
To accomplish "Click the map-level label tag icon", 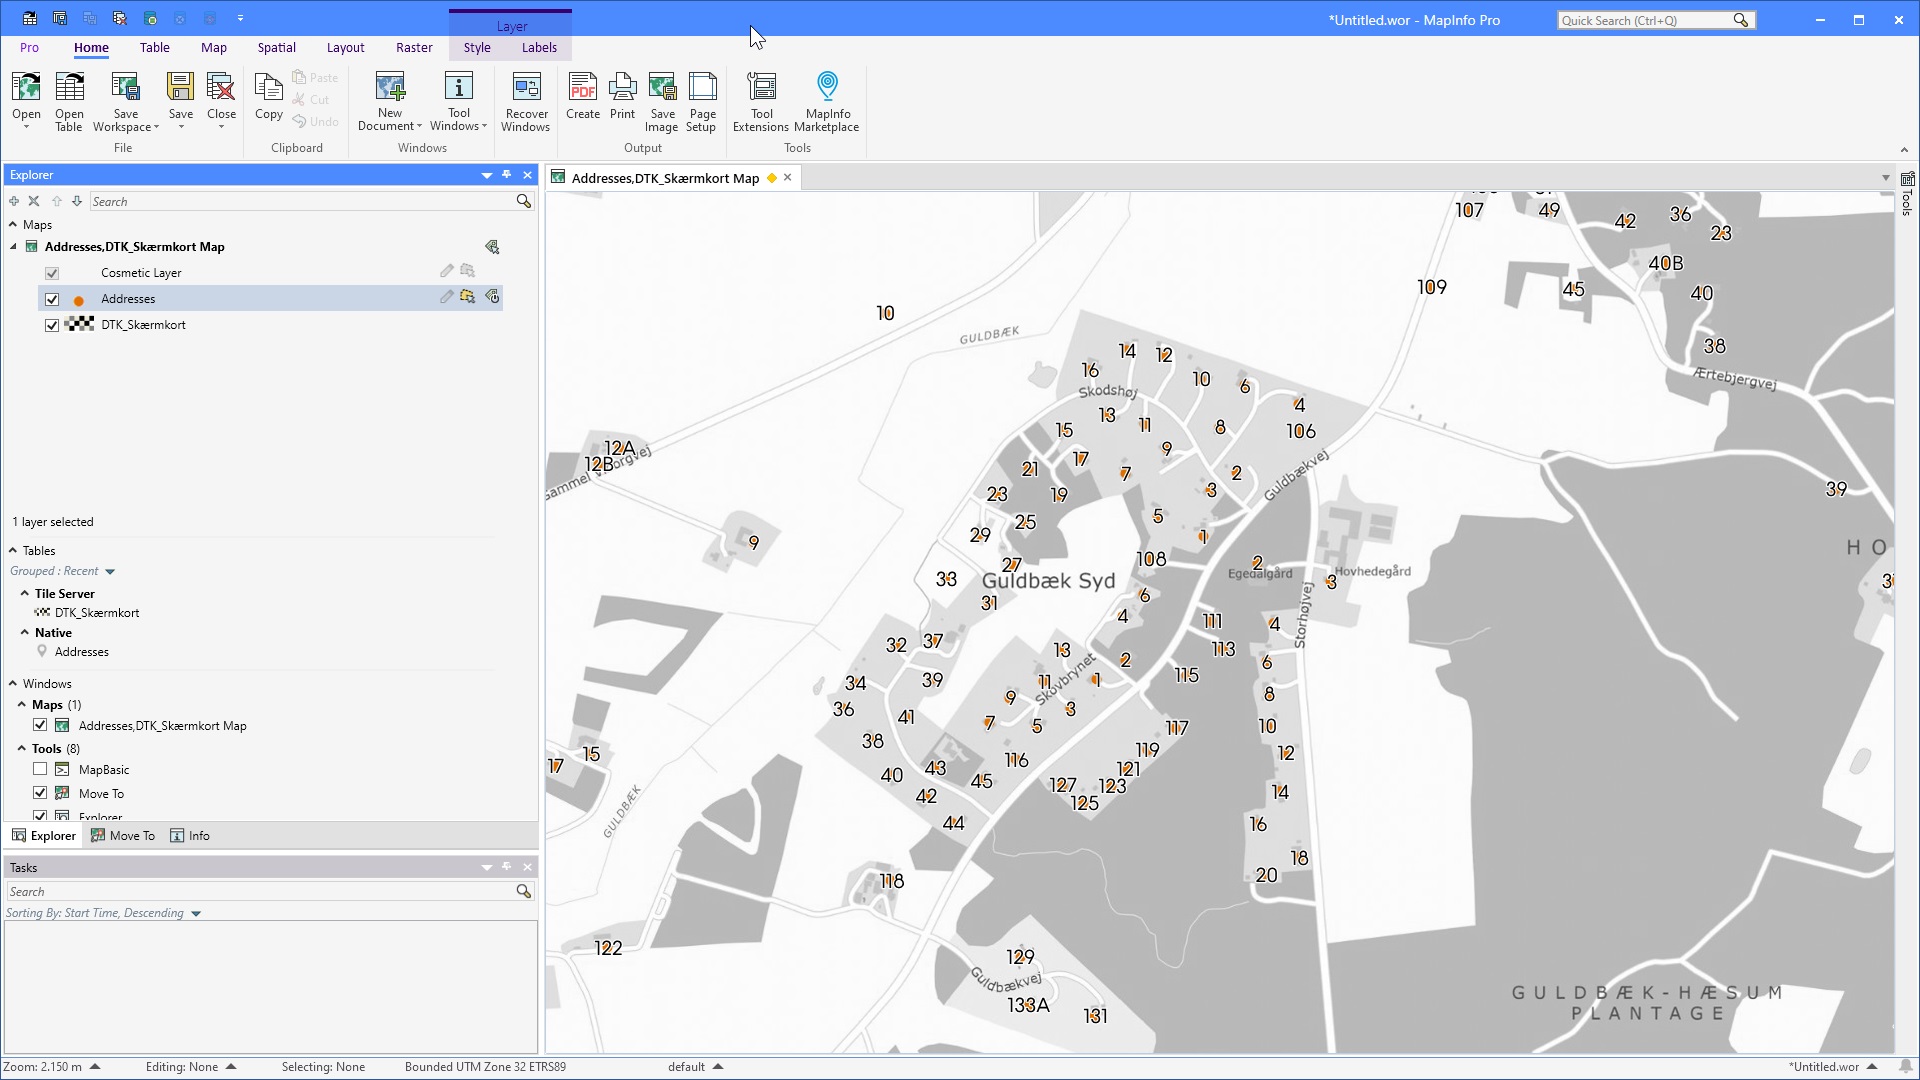I will (x=492, y=247).
